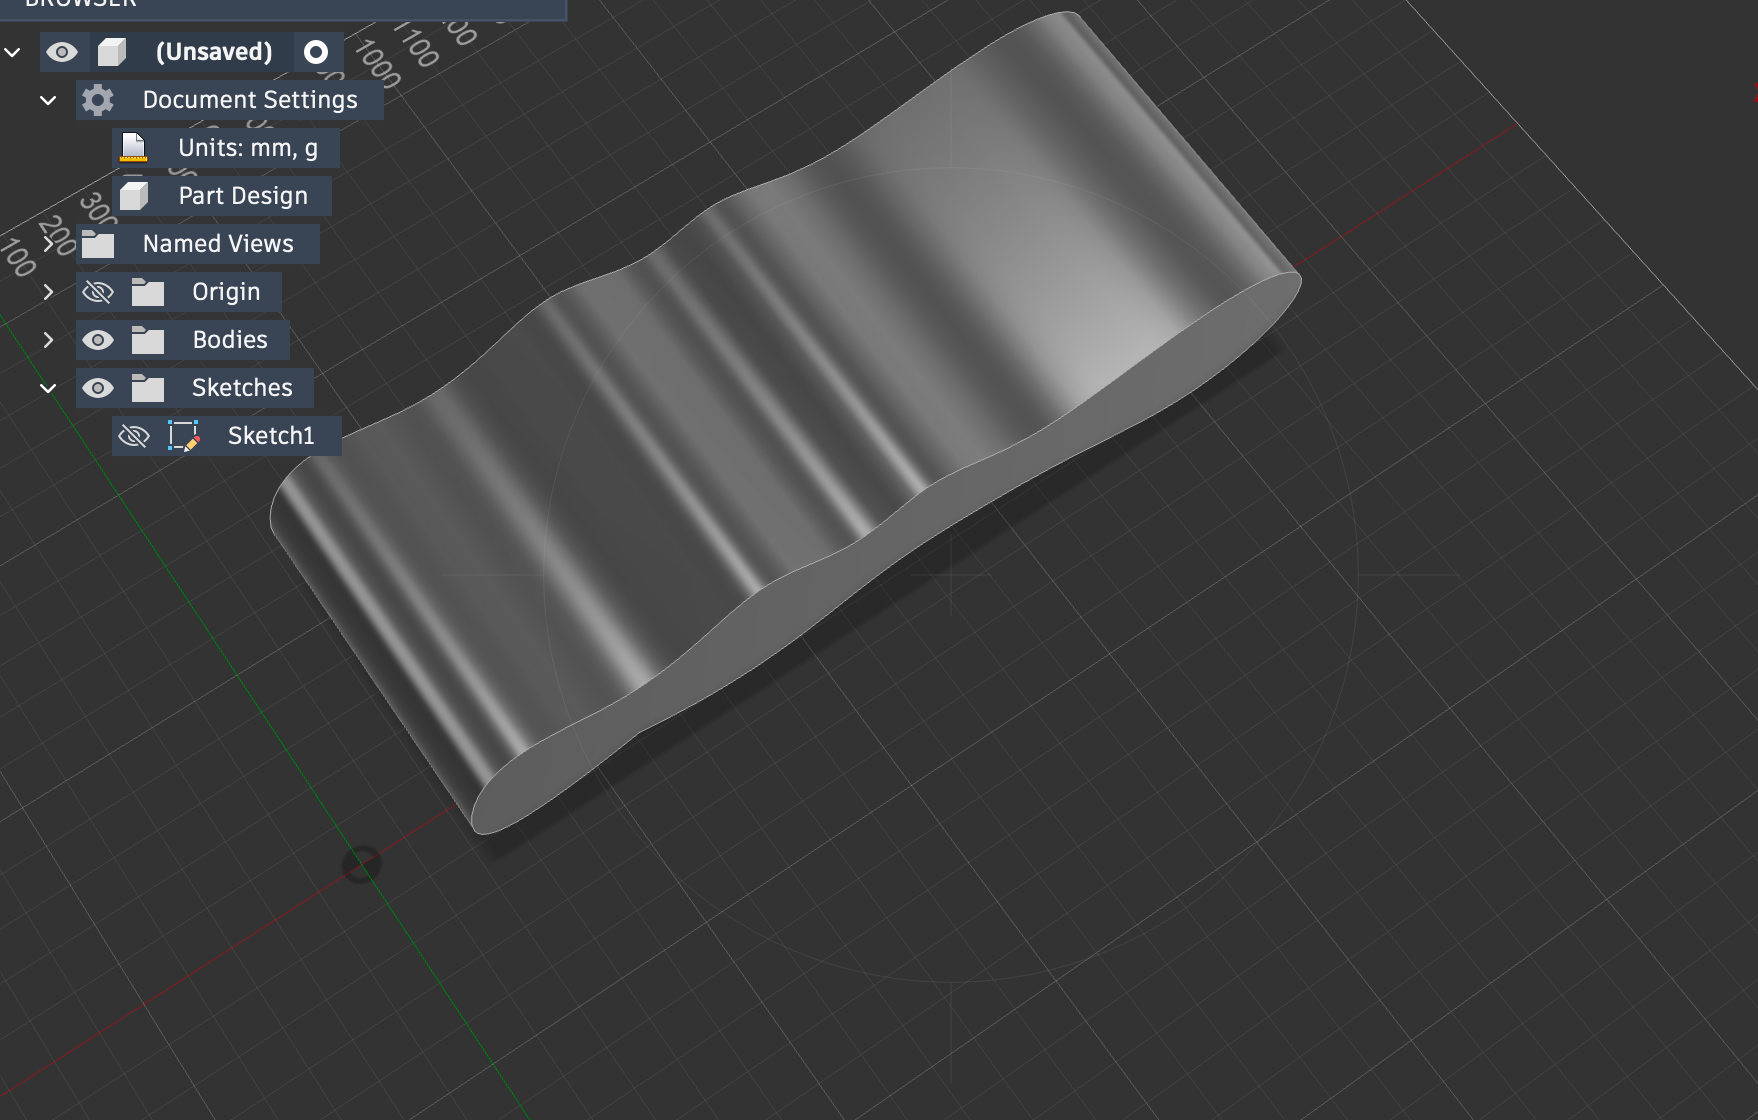Image resolution: width=1758 pixels, height=1120 pixels.
Task: Click the root component cube icon
Action: (x=112, y=52)
